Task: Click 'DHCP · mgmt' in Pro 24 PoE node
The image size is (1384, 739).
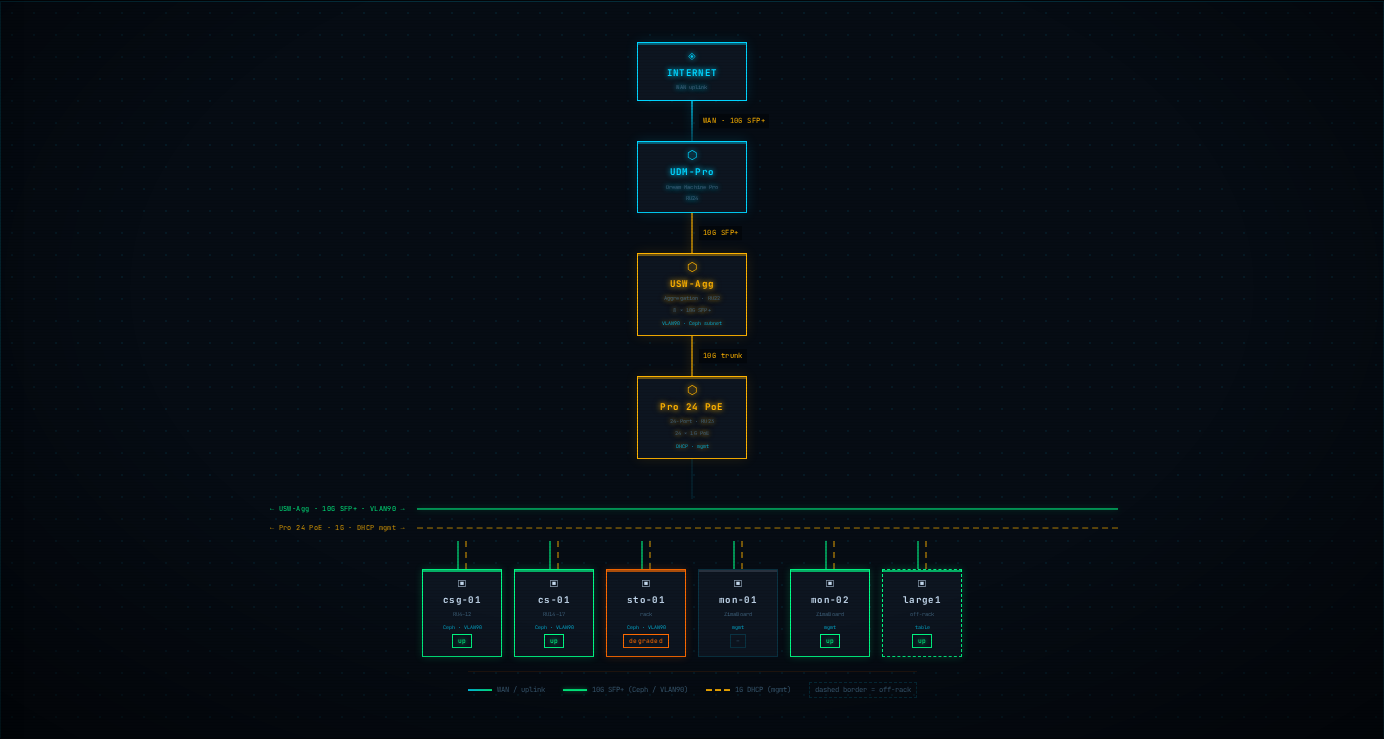Action: coord(692,446)
